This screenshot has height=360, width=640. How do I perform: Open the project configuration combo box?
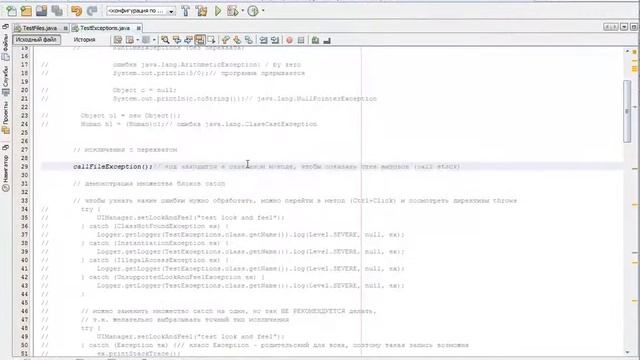(141, 11)
